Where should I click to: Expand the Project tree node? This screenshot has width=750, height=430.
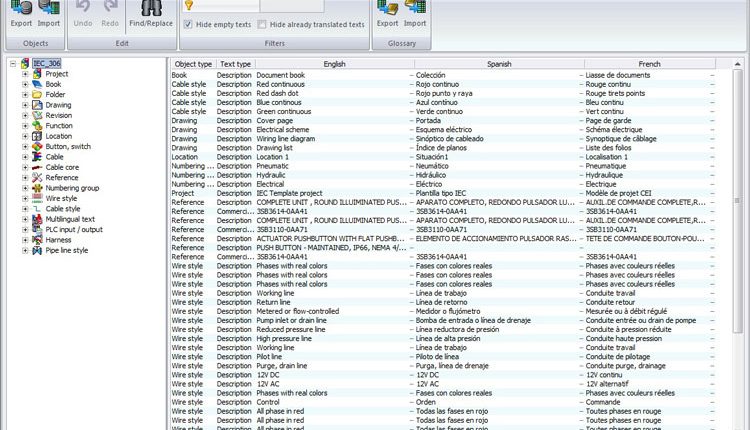pos(25,74)
